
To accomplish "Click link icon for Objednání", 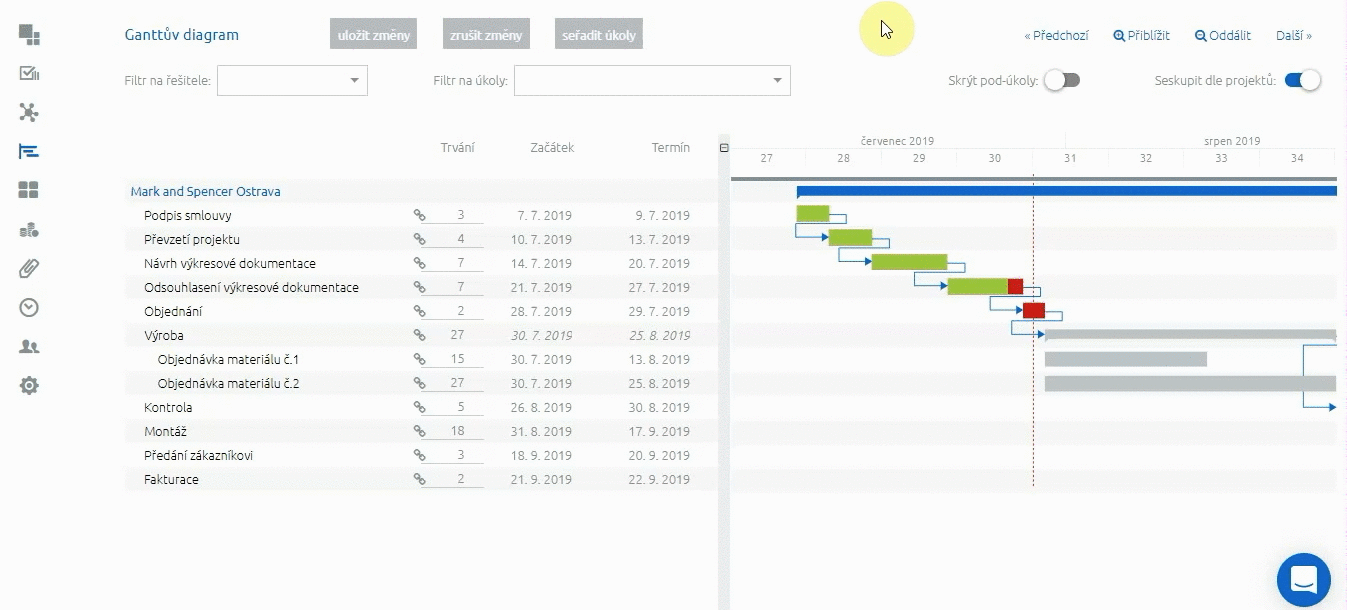I will (420, 311).
